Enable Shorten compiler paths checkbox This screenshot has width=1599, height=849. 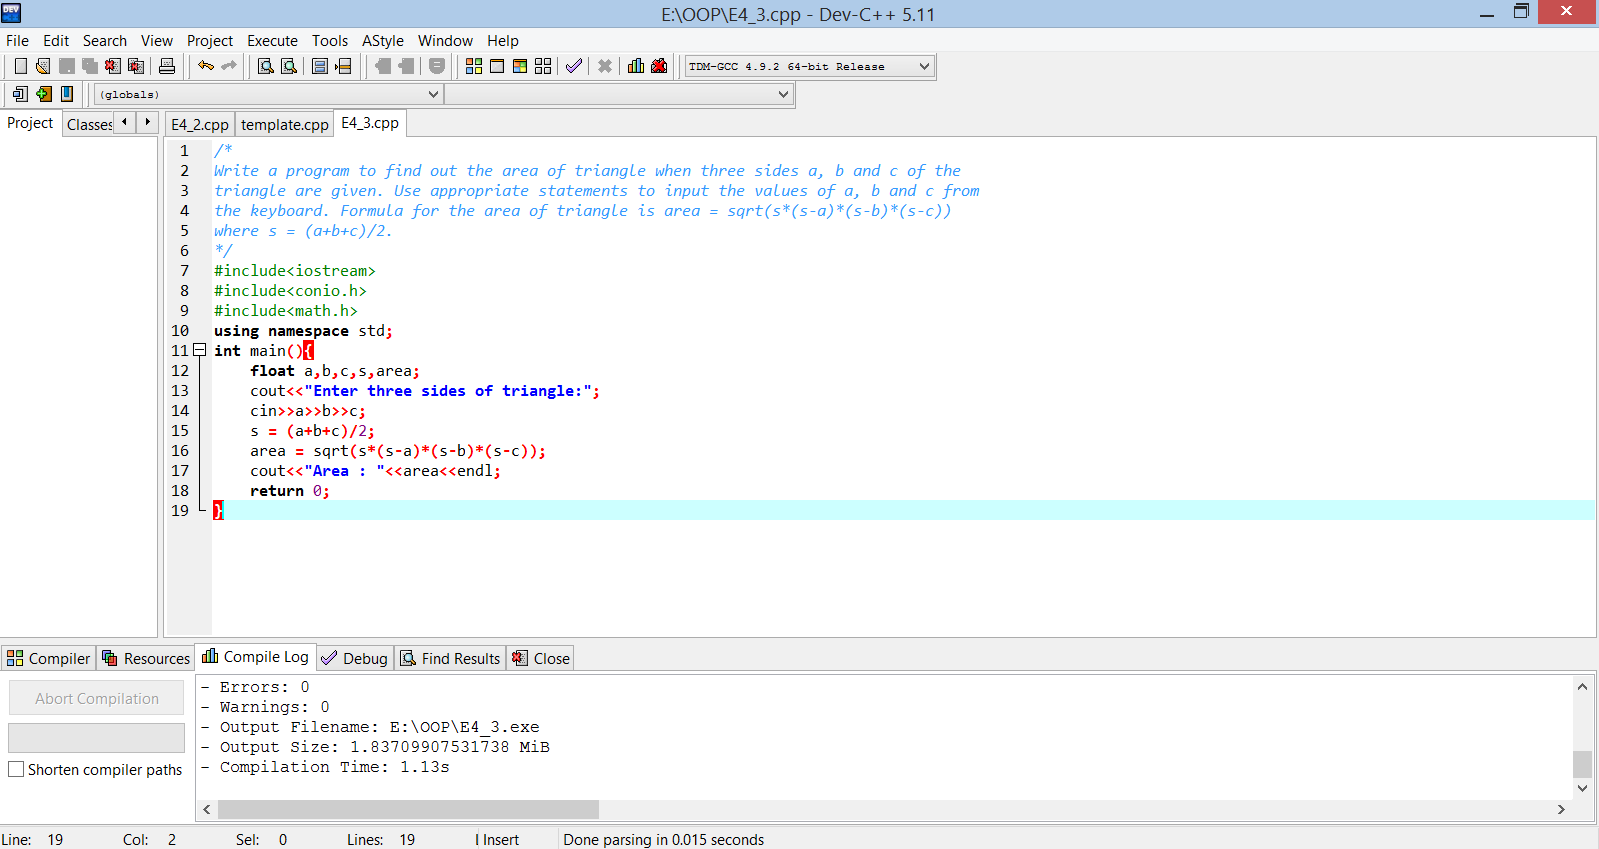[16, 769]
